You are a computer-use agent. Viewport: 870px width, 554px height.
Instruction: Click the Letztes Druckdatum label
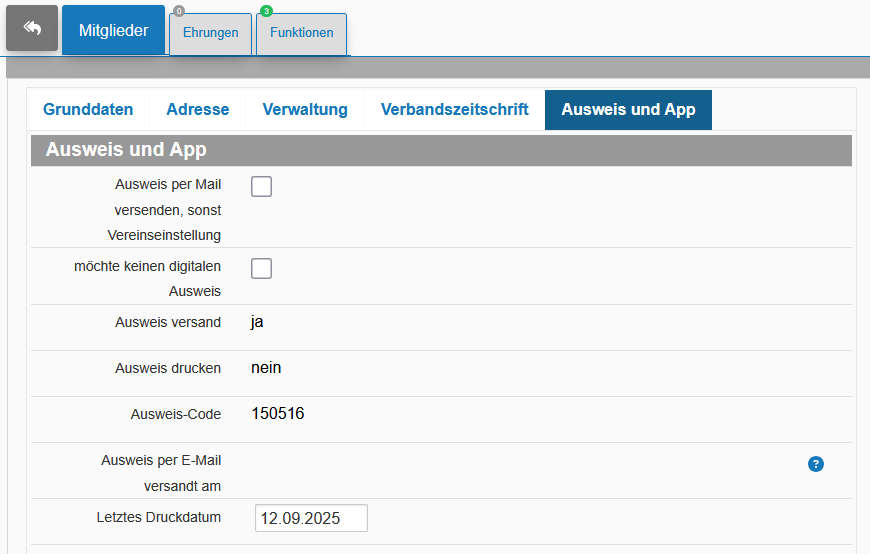[x=159, y=517]
